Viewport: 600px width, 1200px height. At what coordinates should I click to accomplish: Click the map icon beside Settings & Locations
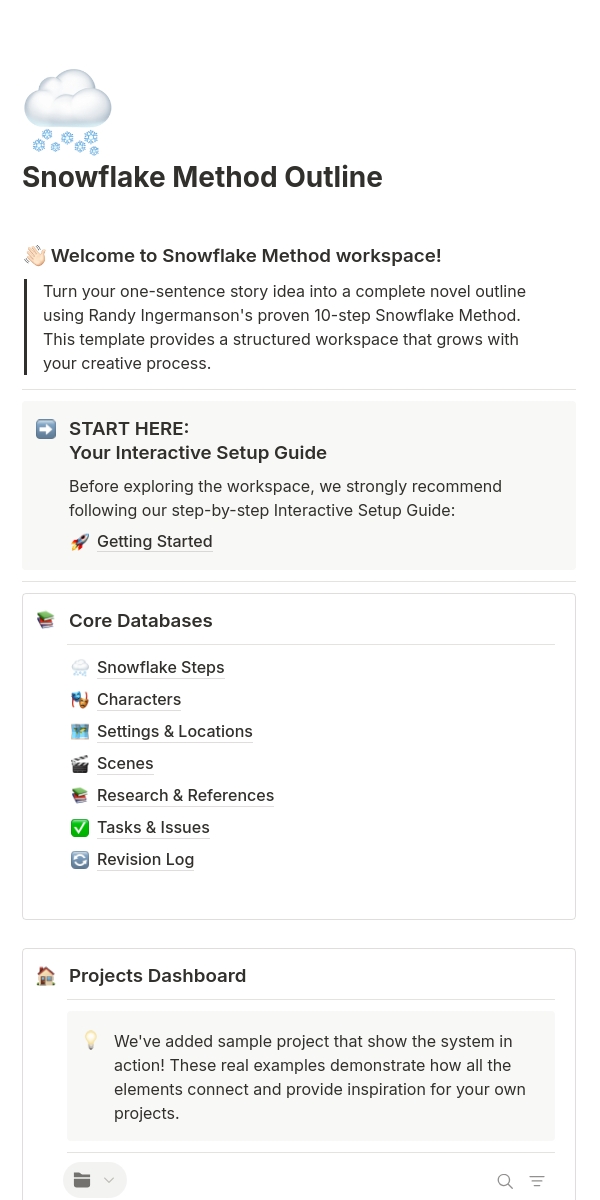(80, 732)
